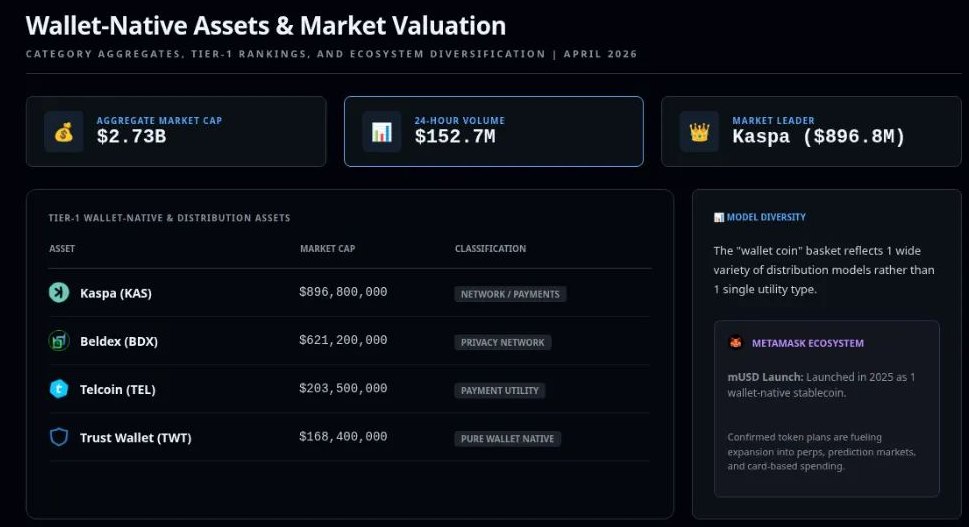Click the Asset column header

62,249
